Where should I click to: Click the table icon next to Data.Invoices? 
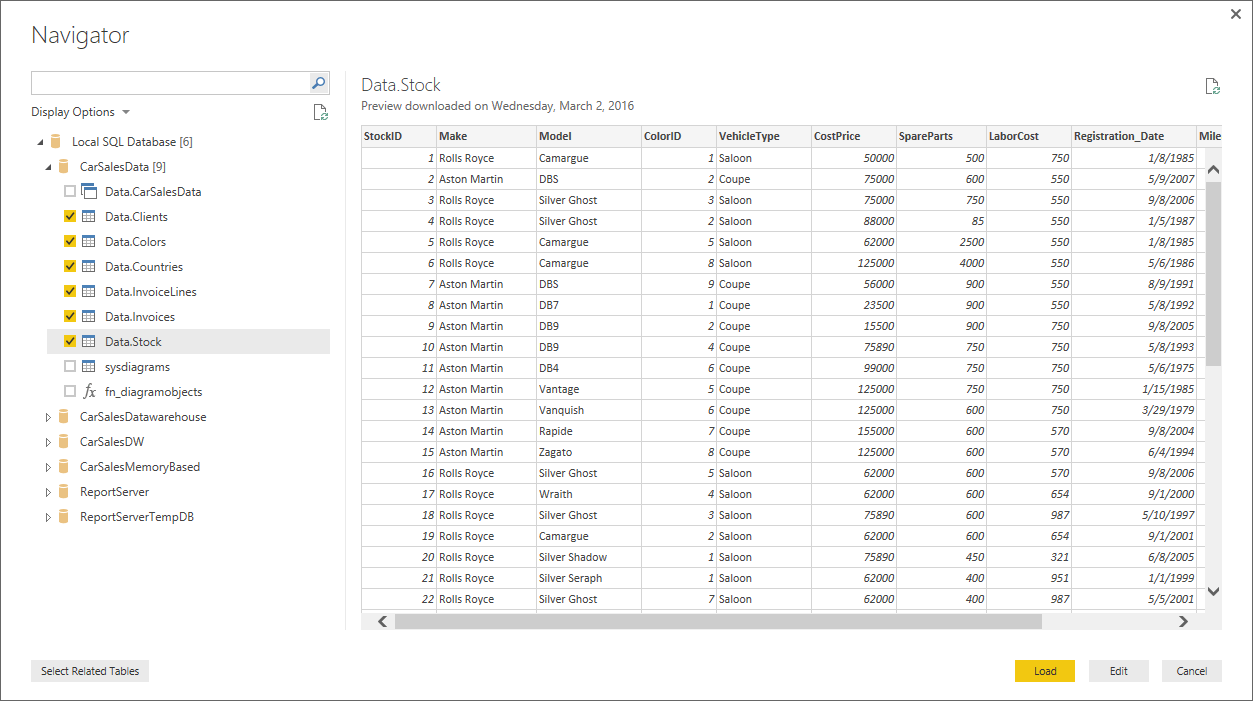(x=89, y=317)
